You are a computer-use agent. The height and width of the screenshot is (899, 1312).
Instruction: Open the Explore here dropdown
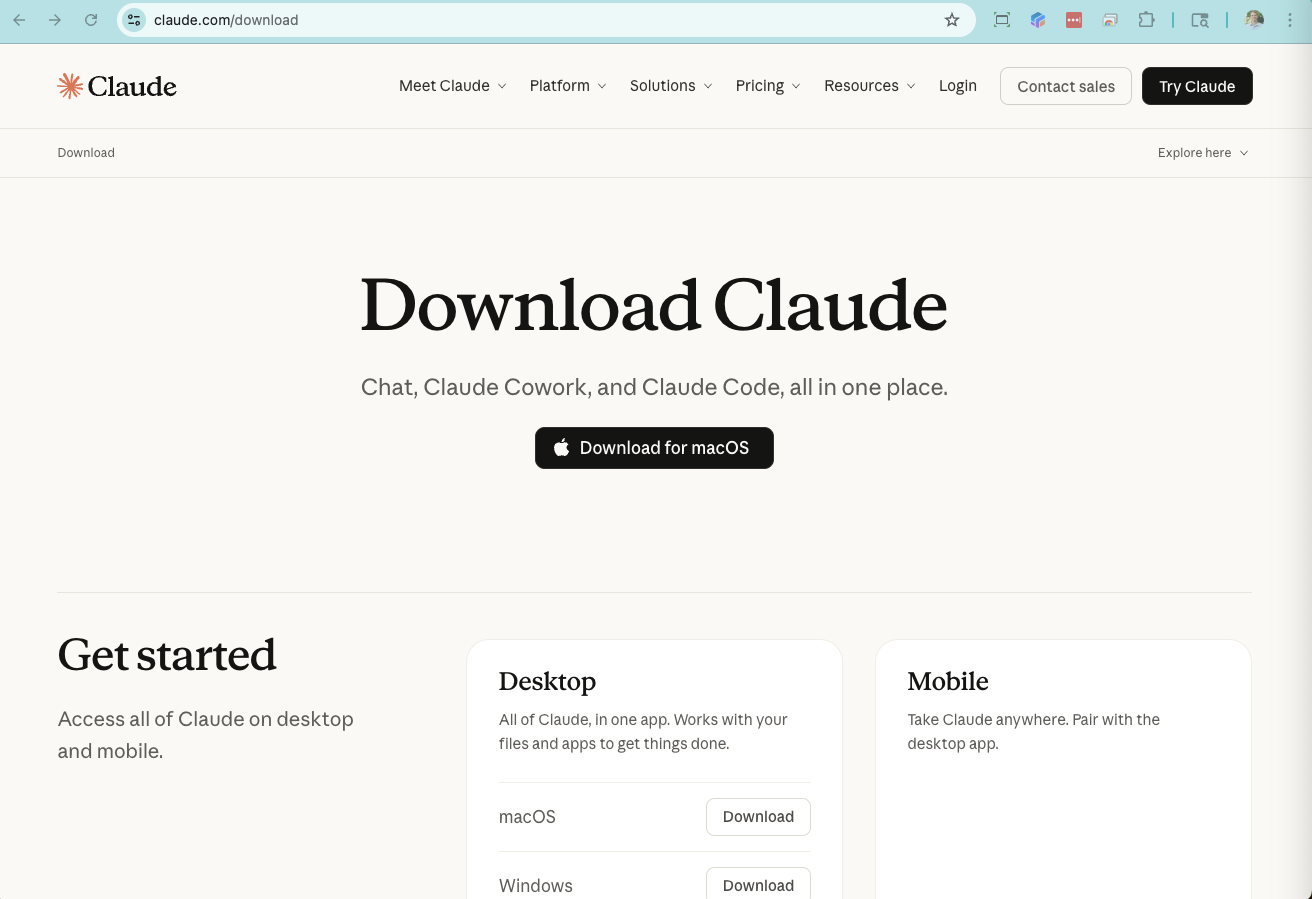pos(1203,153)
